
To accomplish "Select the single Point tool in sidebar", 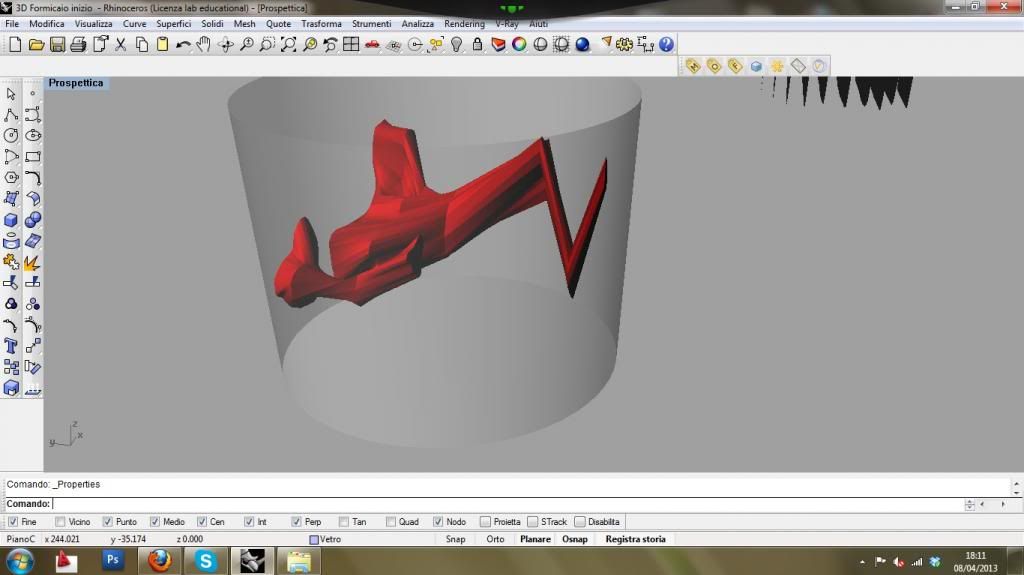I will 33,94.
